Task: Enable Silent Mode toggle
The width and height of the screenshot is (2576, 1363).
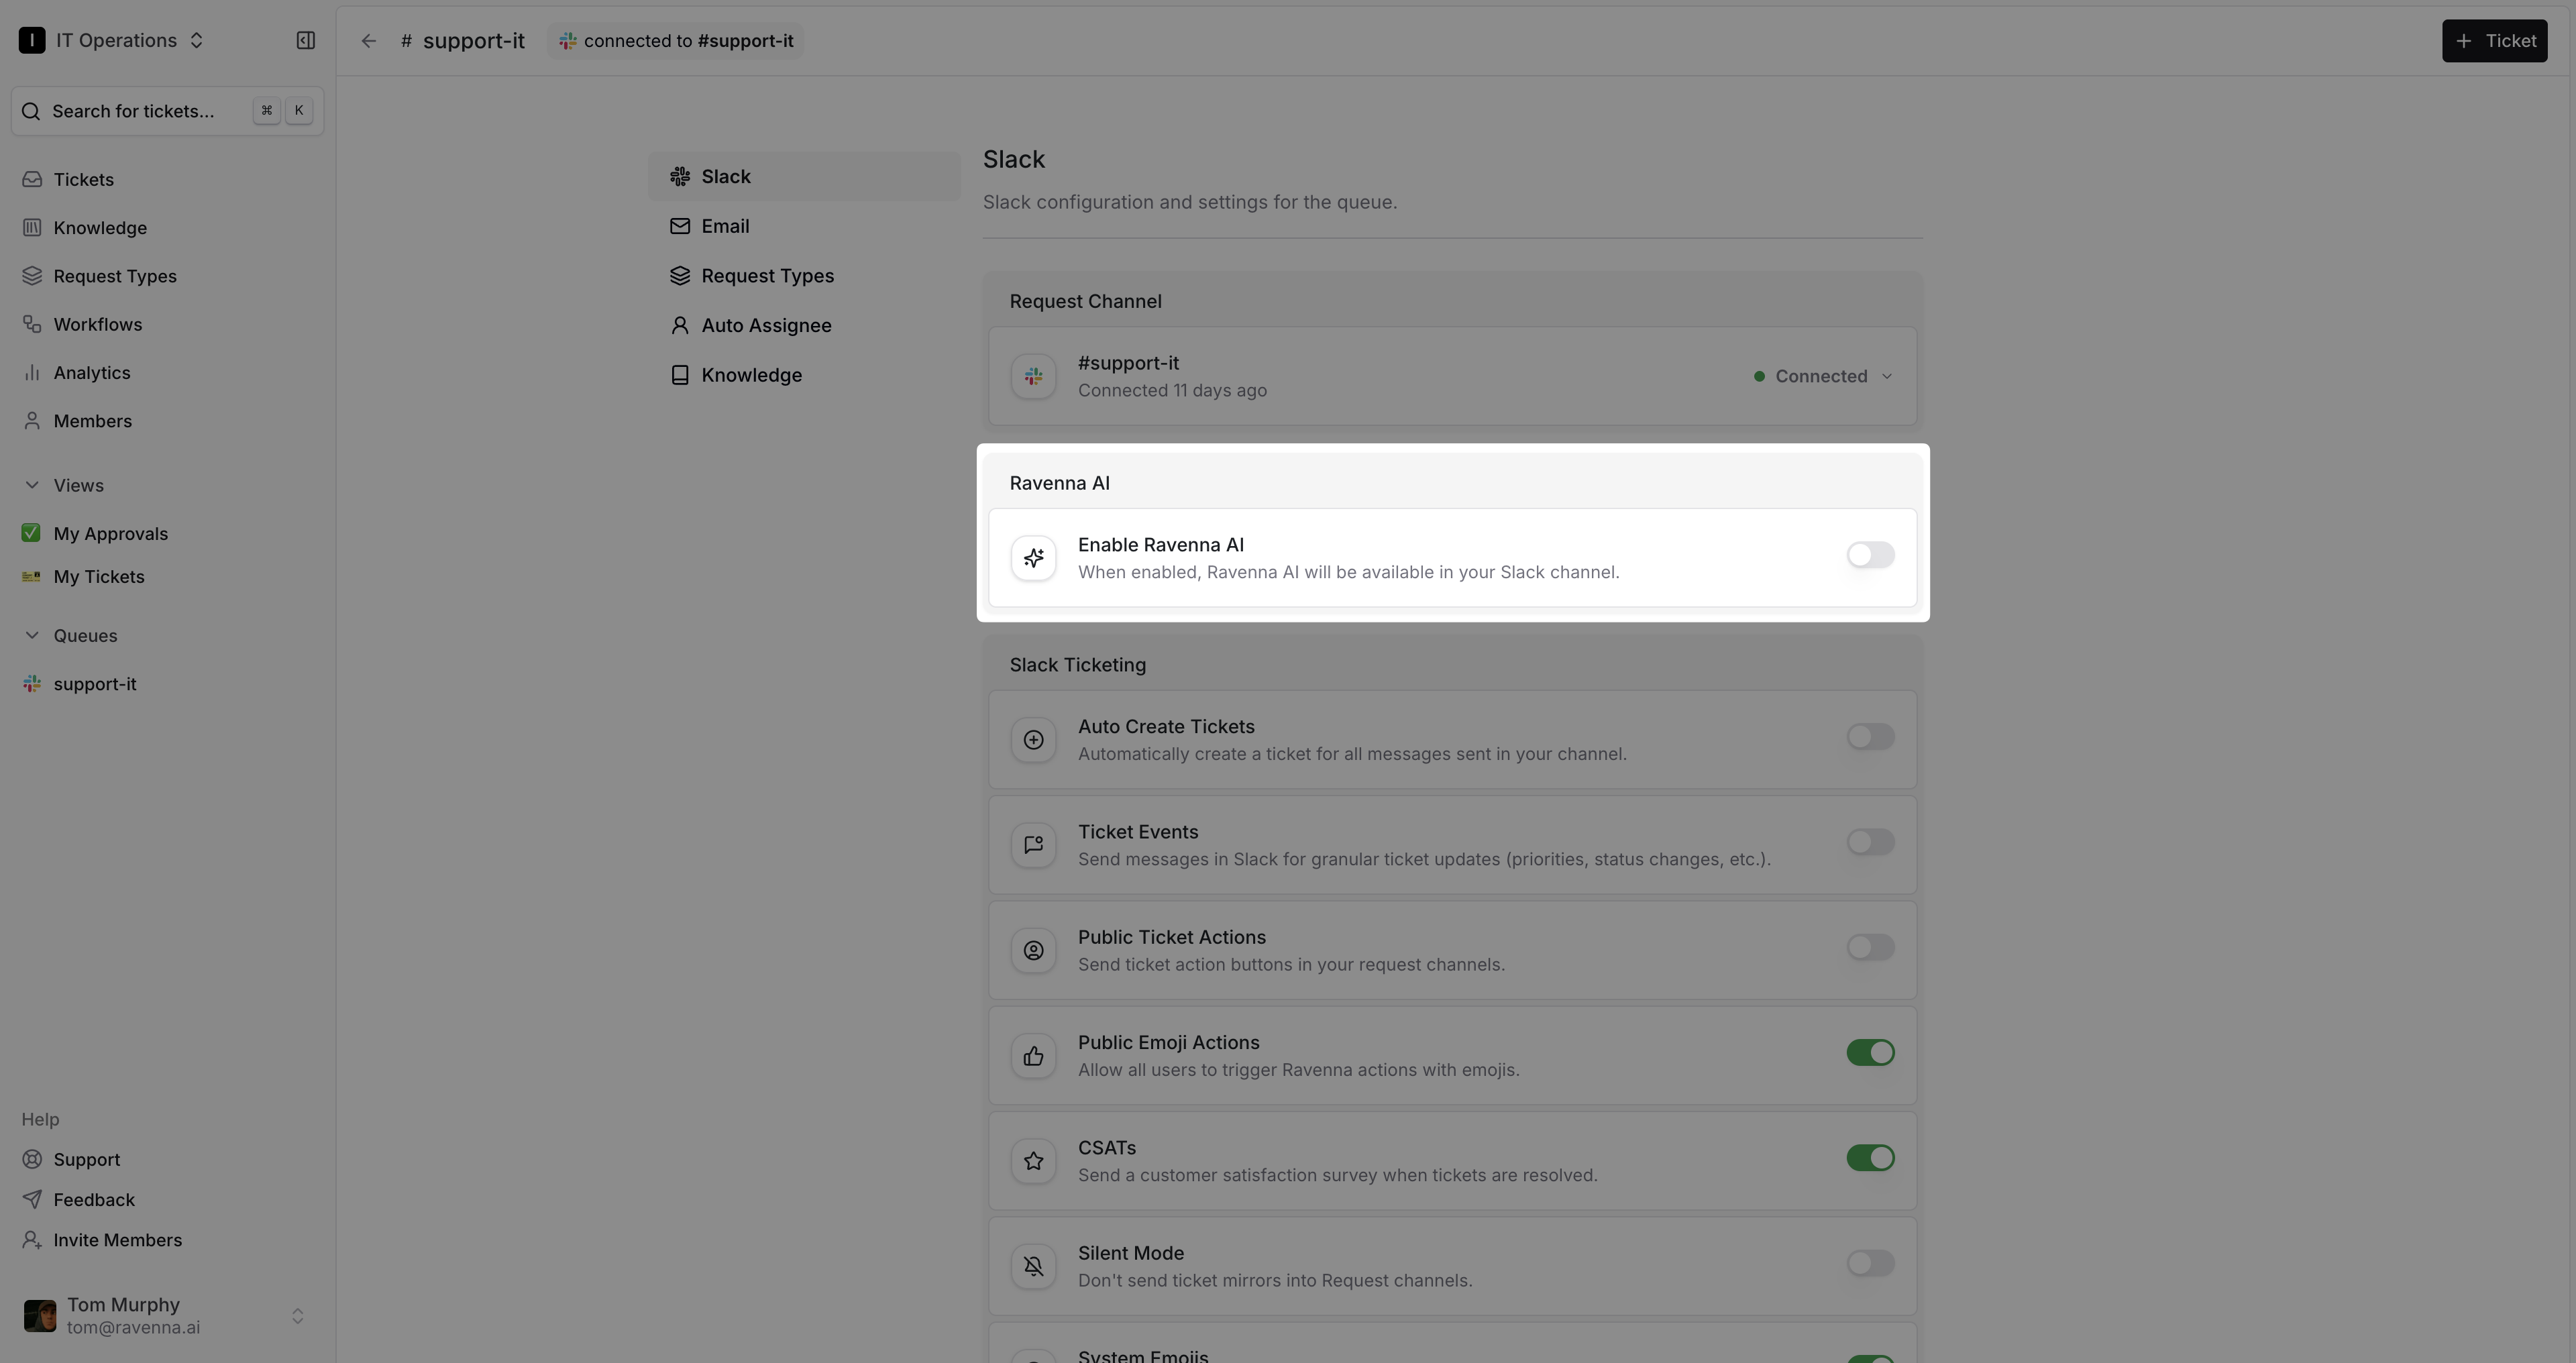Action: pos(1870,1263)
